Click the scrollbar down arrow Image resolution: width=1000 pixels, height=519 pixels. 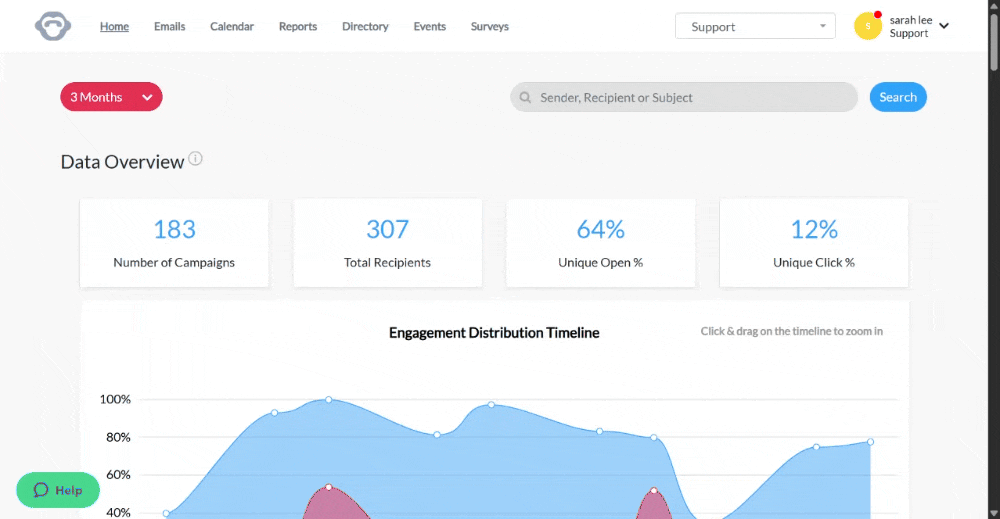pos(994,513)
